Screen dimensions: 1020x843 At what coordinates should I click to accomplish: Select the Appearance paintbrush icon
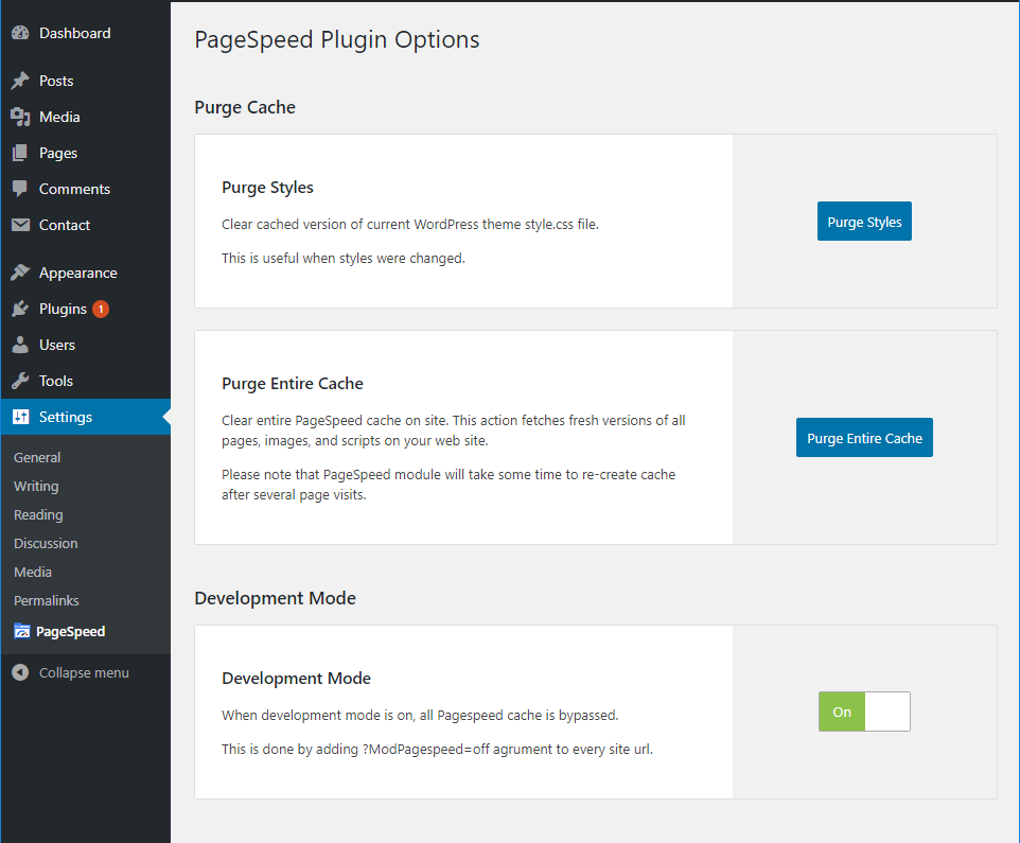click(x=20, y=272)
